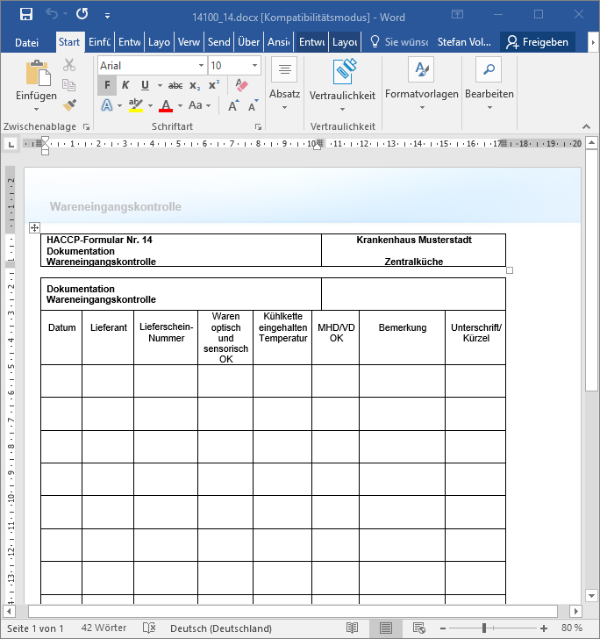This screenshot has width=600, height=639.
Task: Click the Bemerkung column header cell
Action: pyautogui.click(x=402, y=328)
